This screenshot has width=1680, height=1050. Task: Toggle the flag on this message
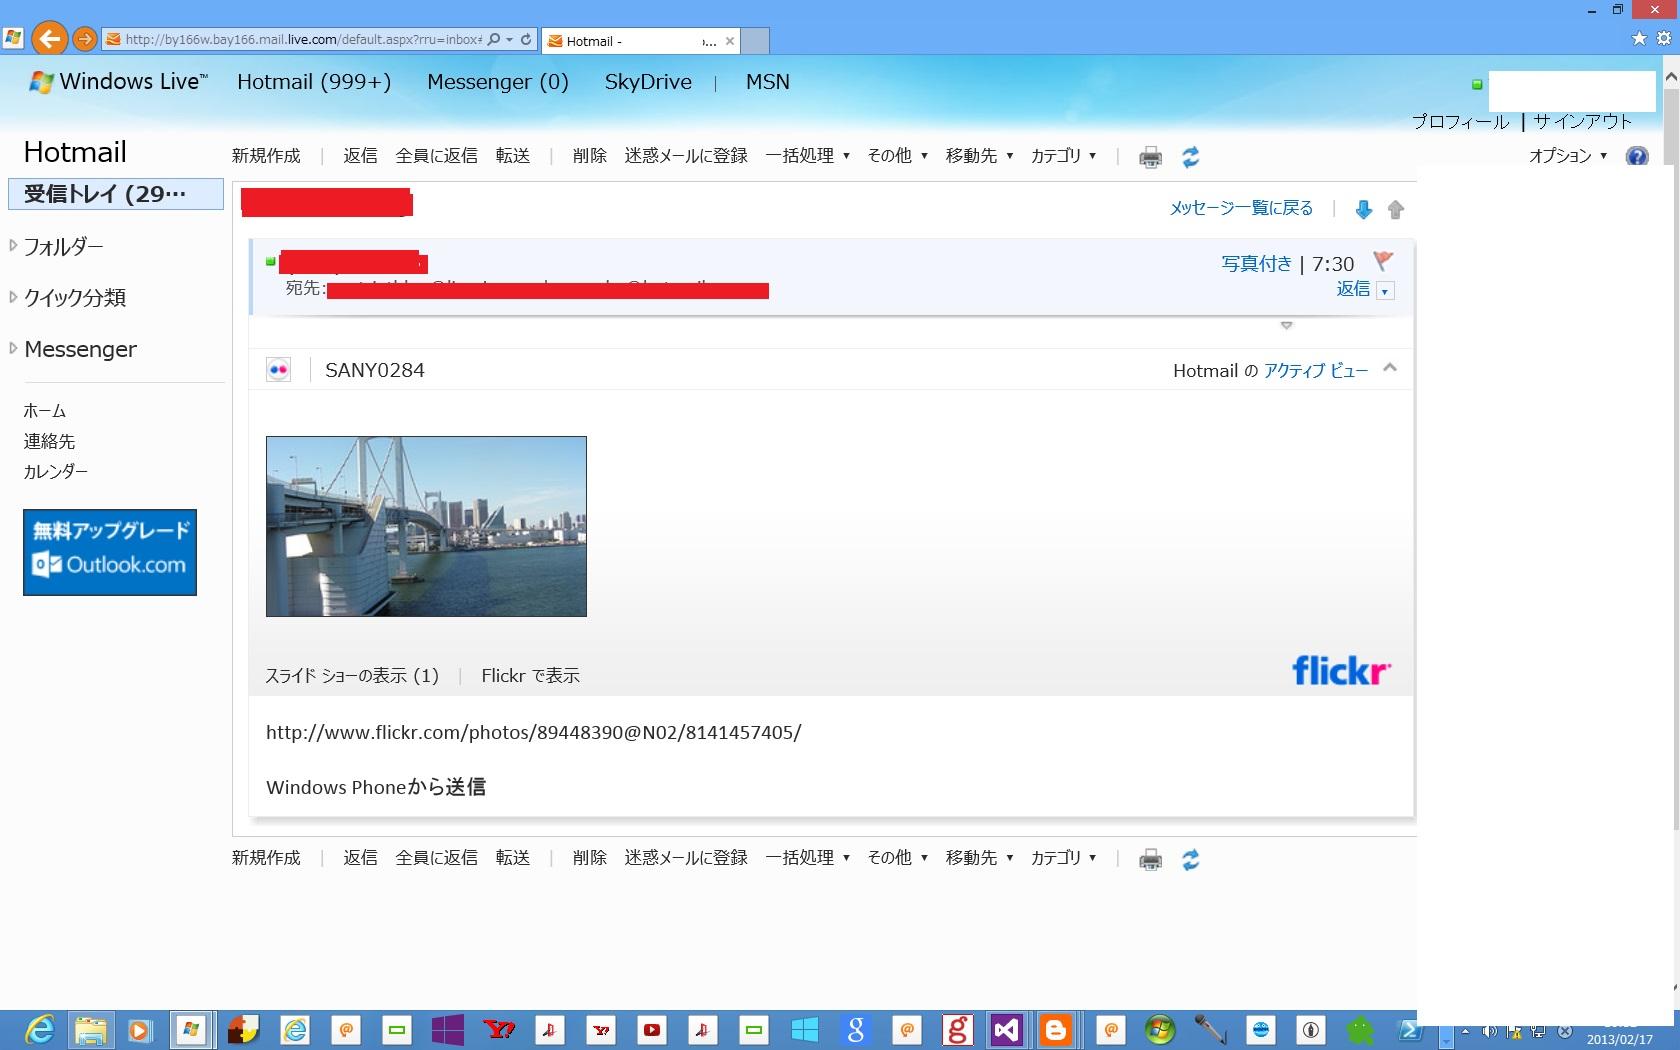1383,261
